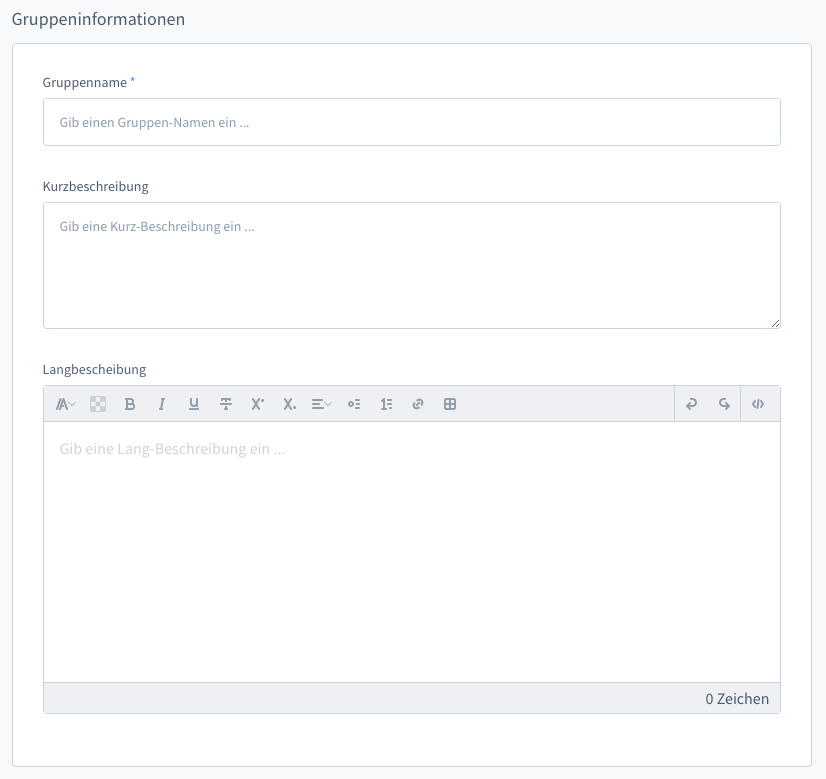Viewport: 826px width, 779px height.
Task: Grab the Kurzbeschreibung textarea resize handle
Action: point(775,323)
